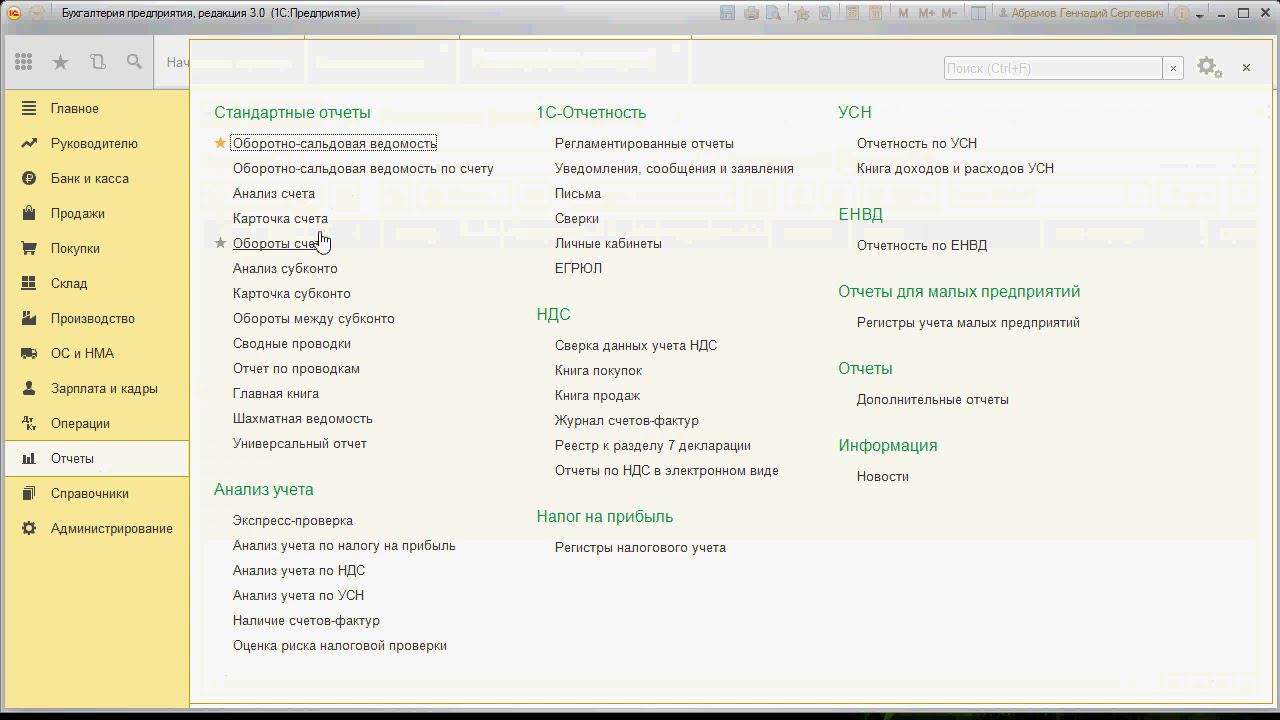Launch Экспресс-проверка
The width and height of the screenshot is (1280, 720).
292,520
